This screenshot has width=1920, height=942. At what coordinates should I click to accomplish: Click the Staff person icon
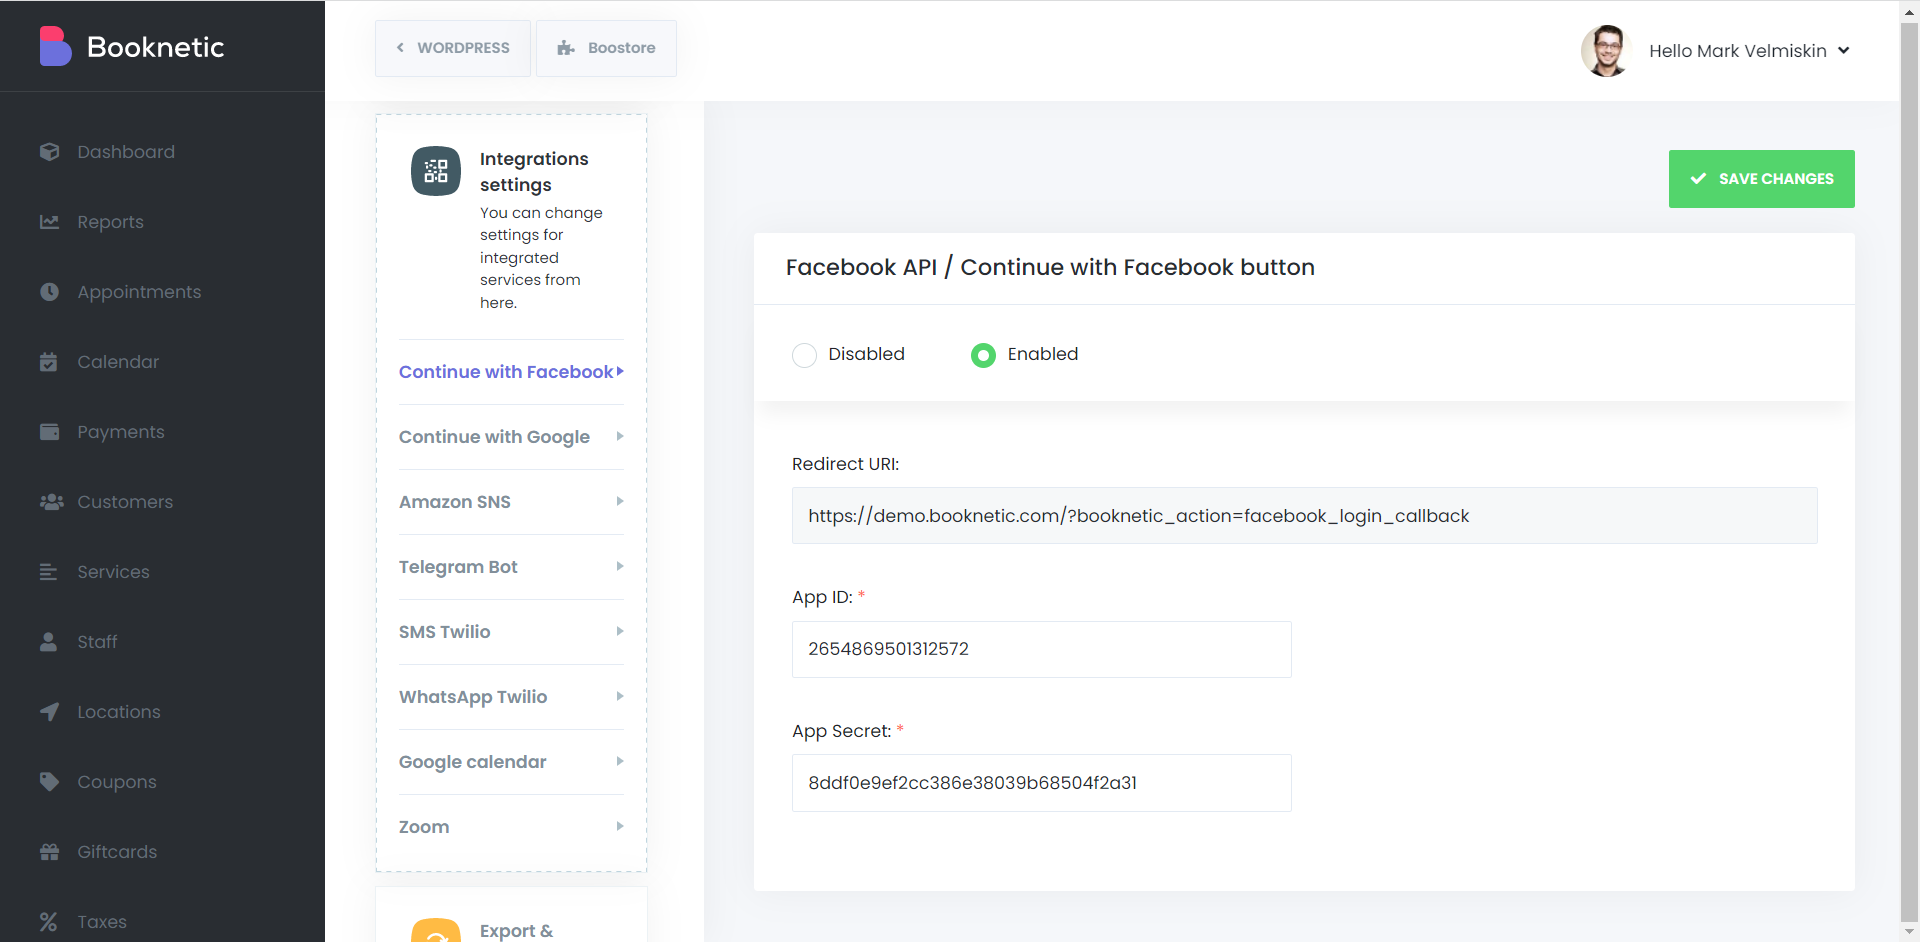[x=48, y=642]
